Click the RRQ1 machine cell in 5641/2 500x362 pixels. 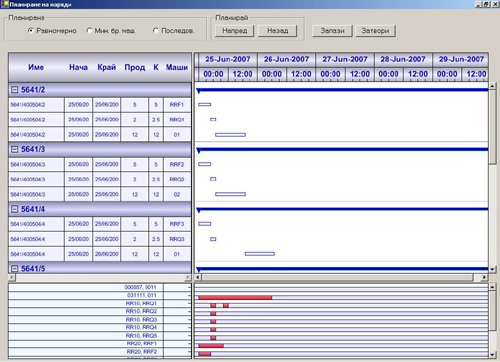[x=177, y=120]
